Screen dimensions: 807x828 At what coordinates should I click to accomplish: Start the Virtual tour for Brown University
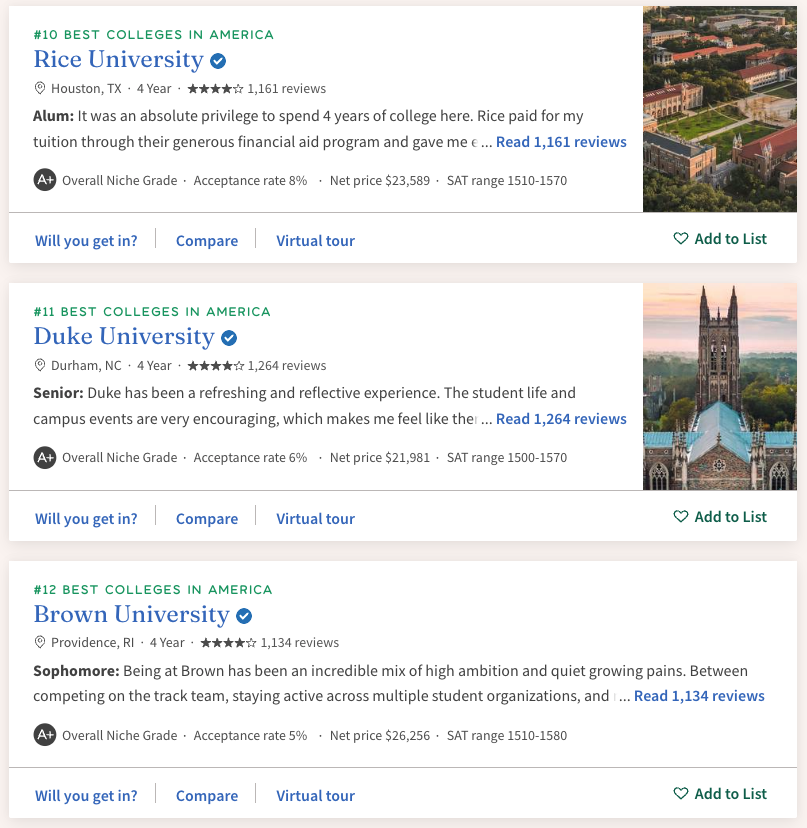click(315, 796)
